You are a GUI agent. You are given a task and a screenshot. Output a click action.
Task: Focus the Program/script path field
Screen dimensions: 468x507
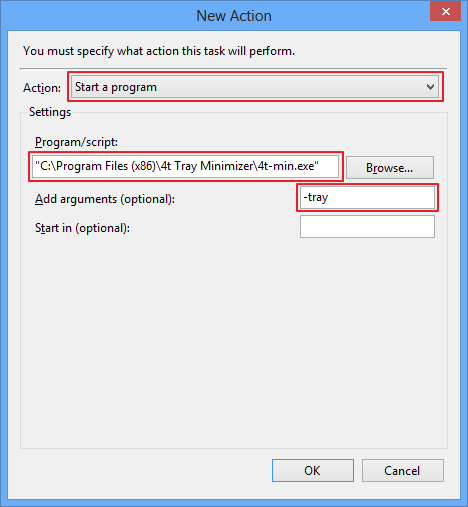[x=186, y=166]
